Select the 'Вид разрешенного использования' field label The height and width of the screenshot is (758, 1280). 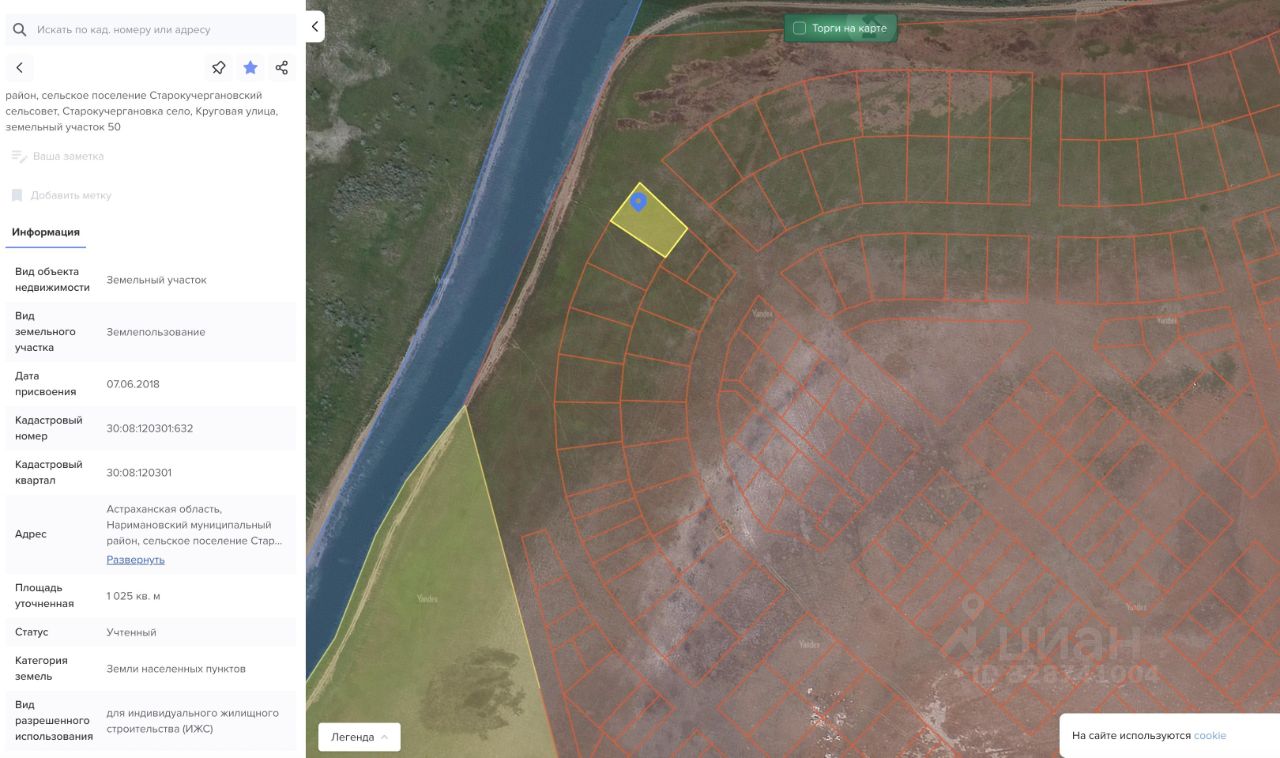coord(54,721)
